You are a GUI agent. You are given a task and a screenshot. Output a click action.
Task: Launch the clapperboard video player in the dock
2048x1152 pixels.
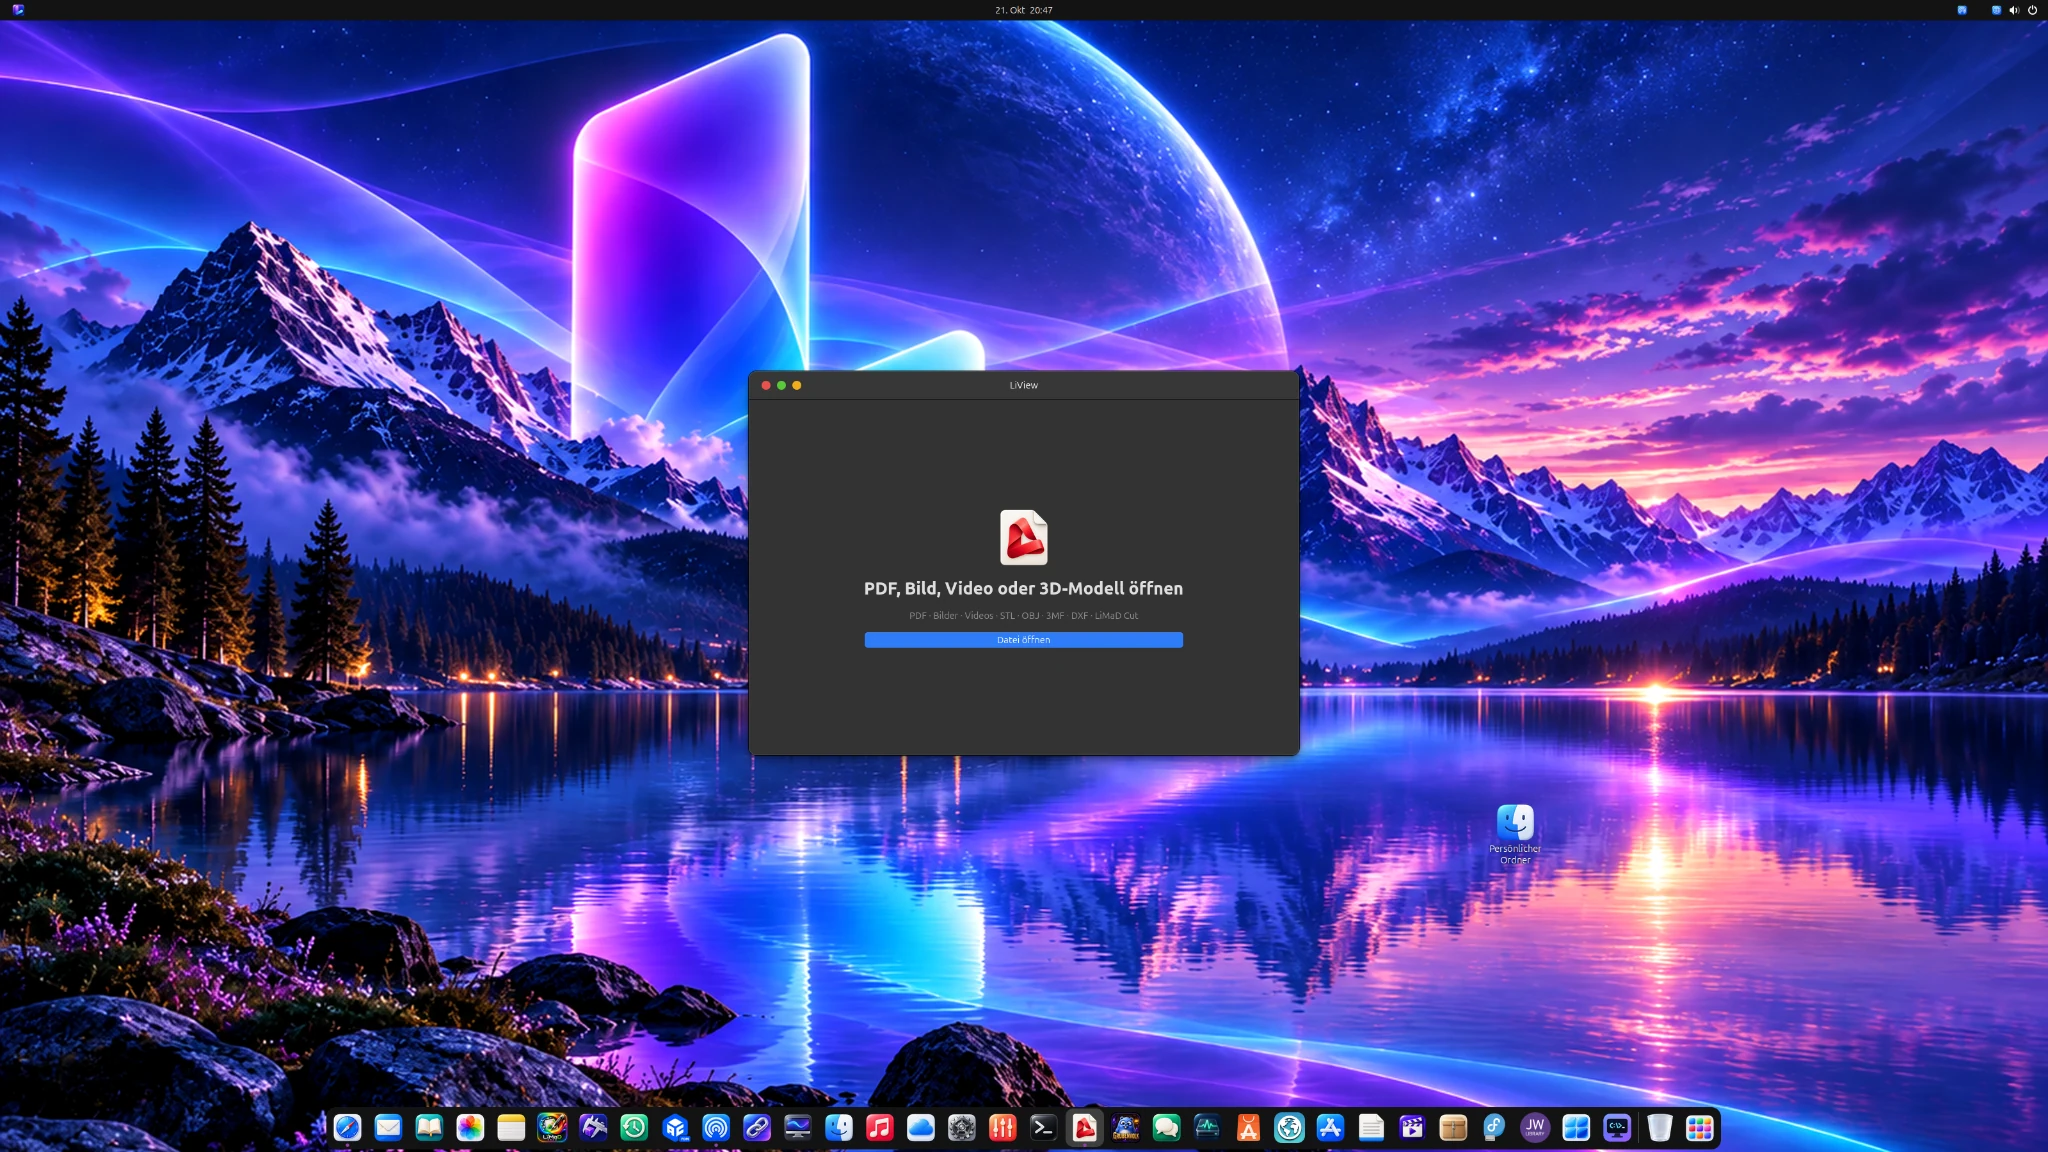click(1413, 1128)
